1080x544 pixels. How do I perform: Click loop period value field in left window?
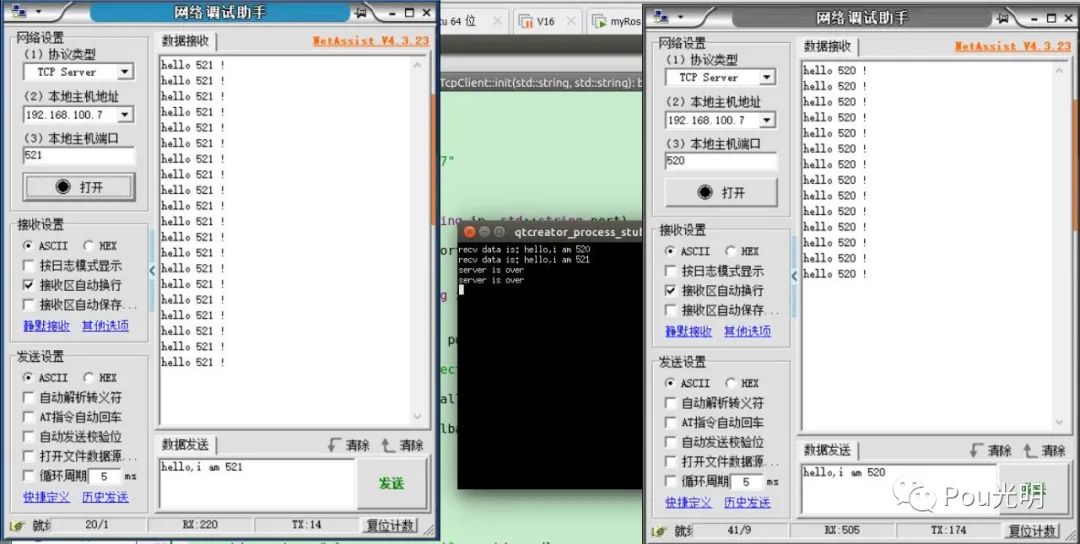coord(105,476)
